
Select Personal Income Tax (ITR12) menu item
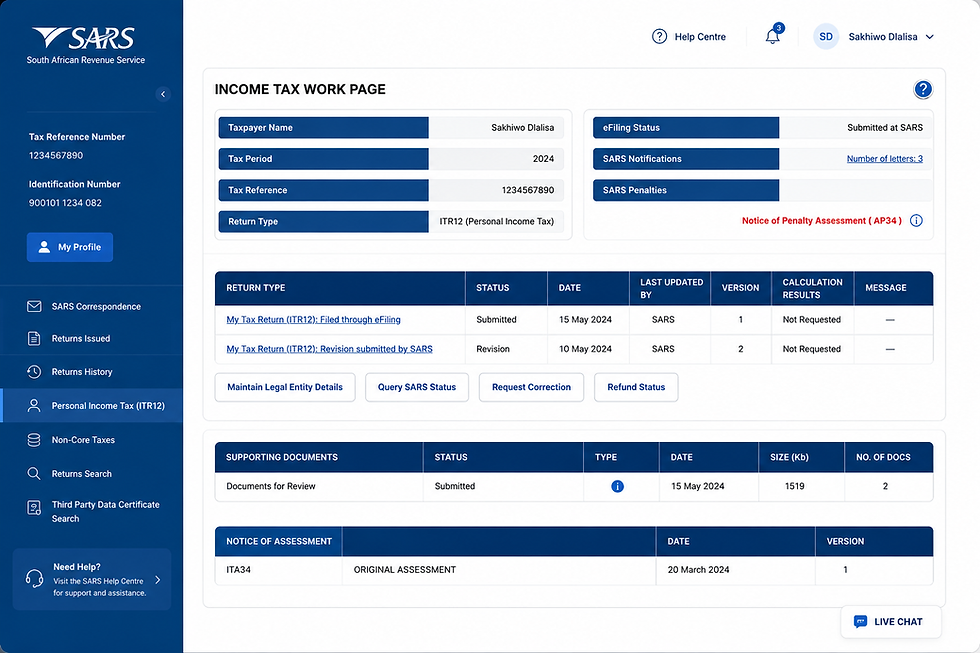point(92,406)
